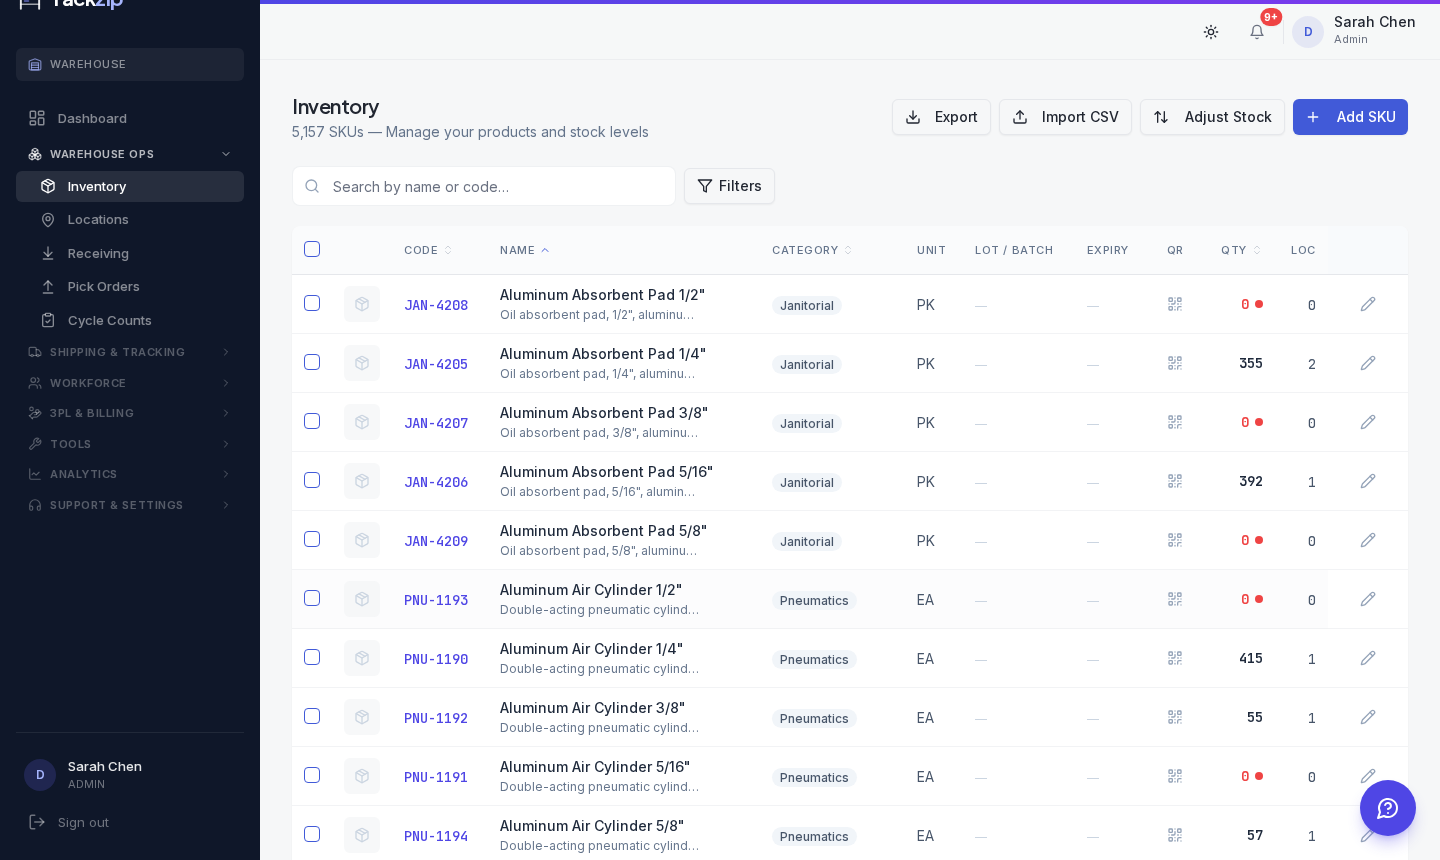This screenshot has height=860, width=1440.
Task: Click the Export button
Action: tap(941, 117)
